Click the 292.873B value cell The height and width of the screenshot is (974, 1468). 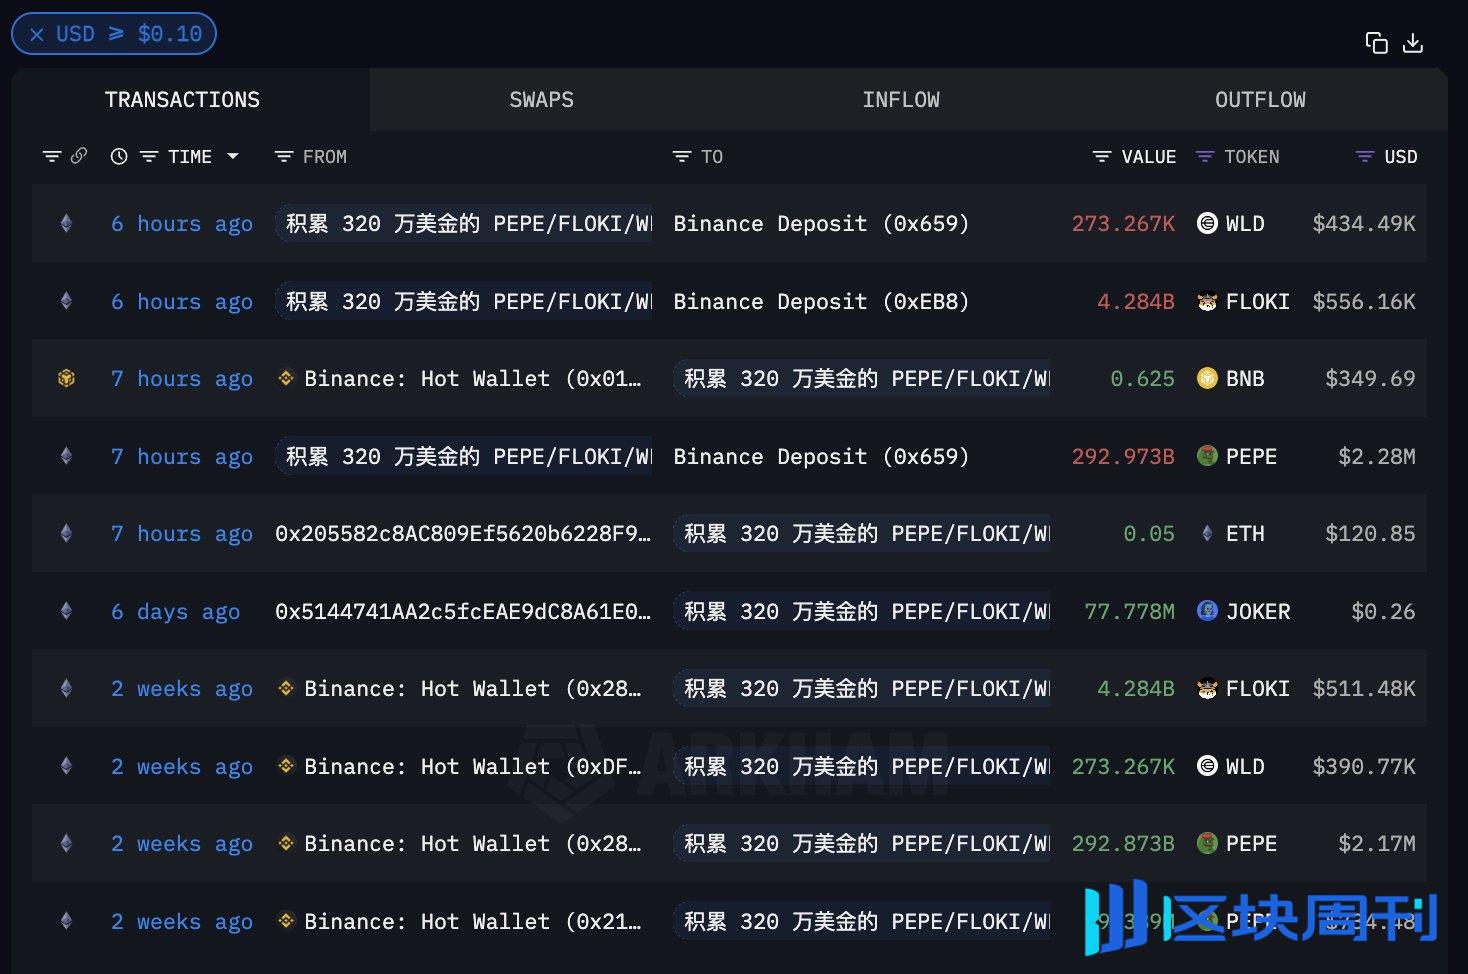coord(1123,844)
